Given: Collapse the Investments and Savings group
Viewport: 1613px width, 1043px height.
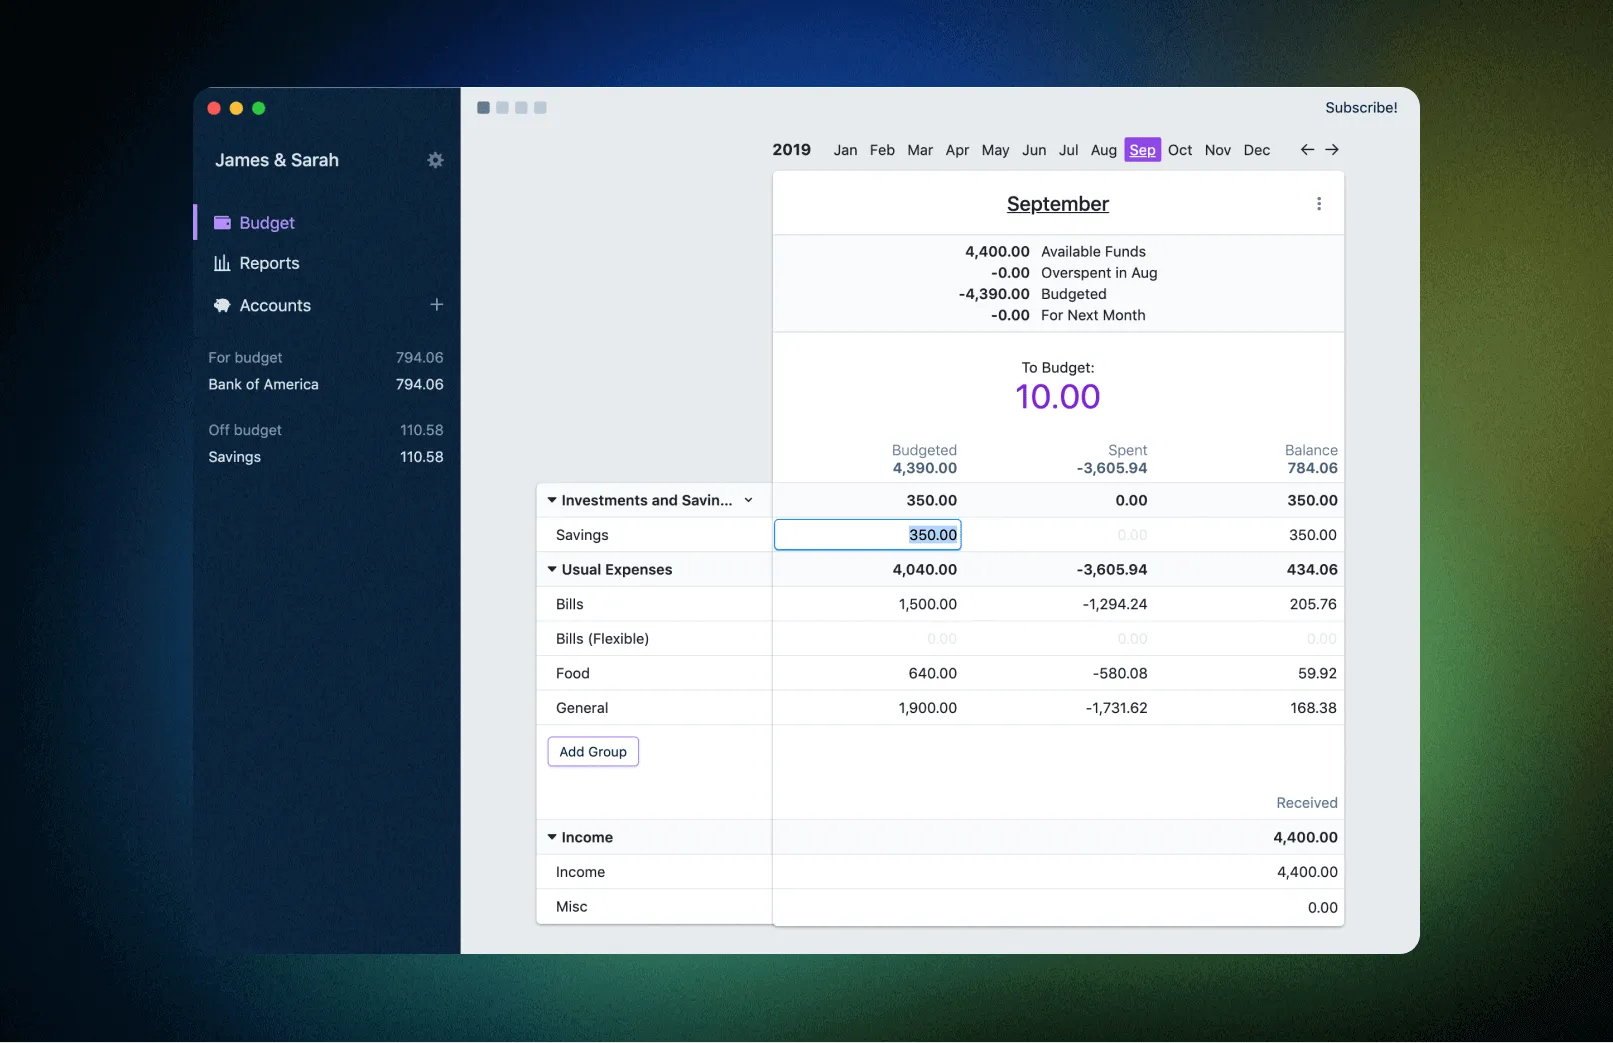Looking at the screenshot, I should [x=551, y=500].
